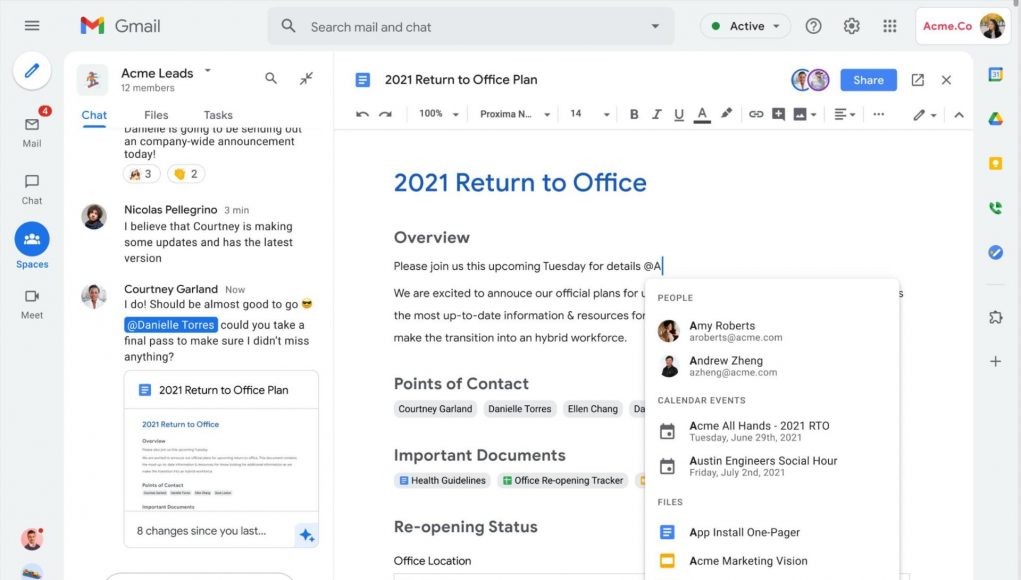Screen dimensions: 1021x580
Task: Open the text color picker
Action: pos(702,114)
